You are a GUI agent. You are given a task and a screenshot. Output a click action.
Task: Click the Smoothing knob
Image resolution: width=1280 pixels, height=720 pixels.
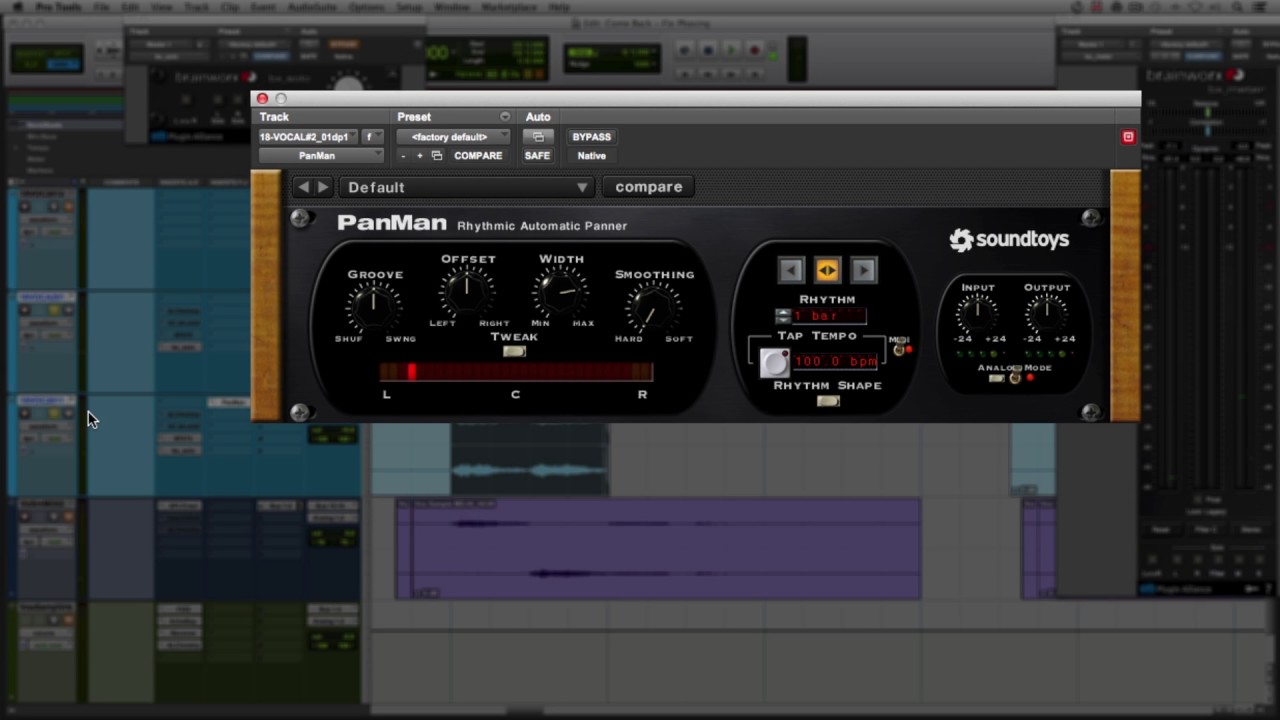pyautogui.click(x=653, y=307)
